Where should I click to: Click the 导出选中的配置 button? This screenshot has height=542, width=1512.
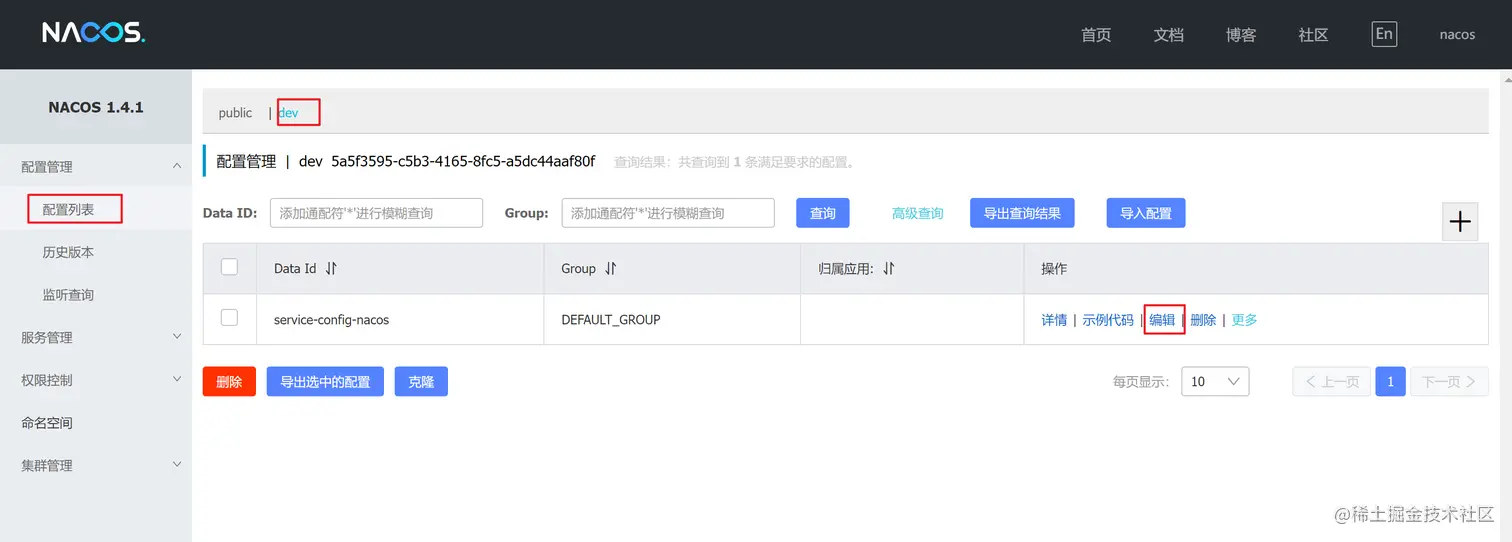(325, 381)
